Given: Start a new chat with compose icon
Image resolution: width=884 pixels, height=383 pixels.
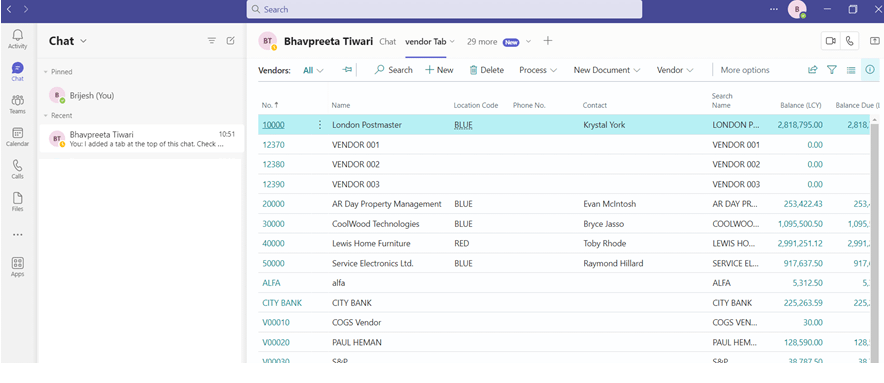Looking at the screenshot, I should (x=231, y=41).
